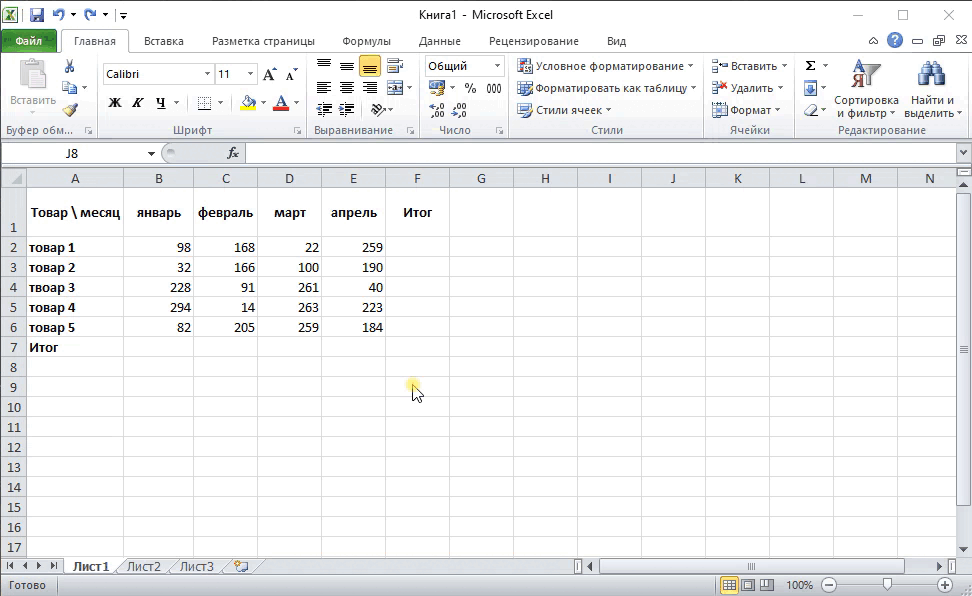Image resolution: width=972 pixels, height=596 pixels.
Task: Click the Copy icon in clipboard group
Action: pyautogui.click(x=69, y=87)
